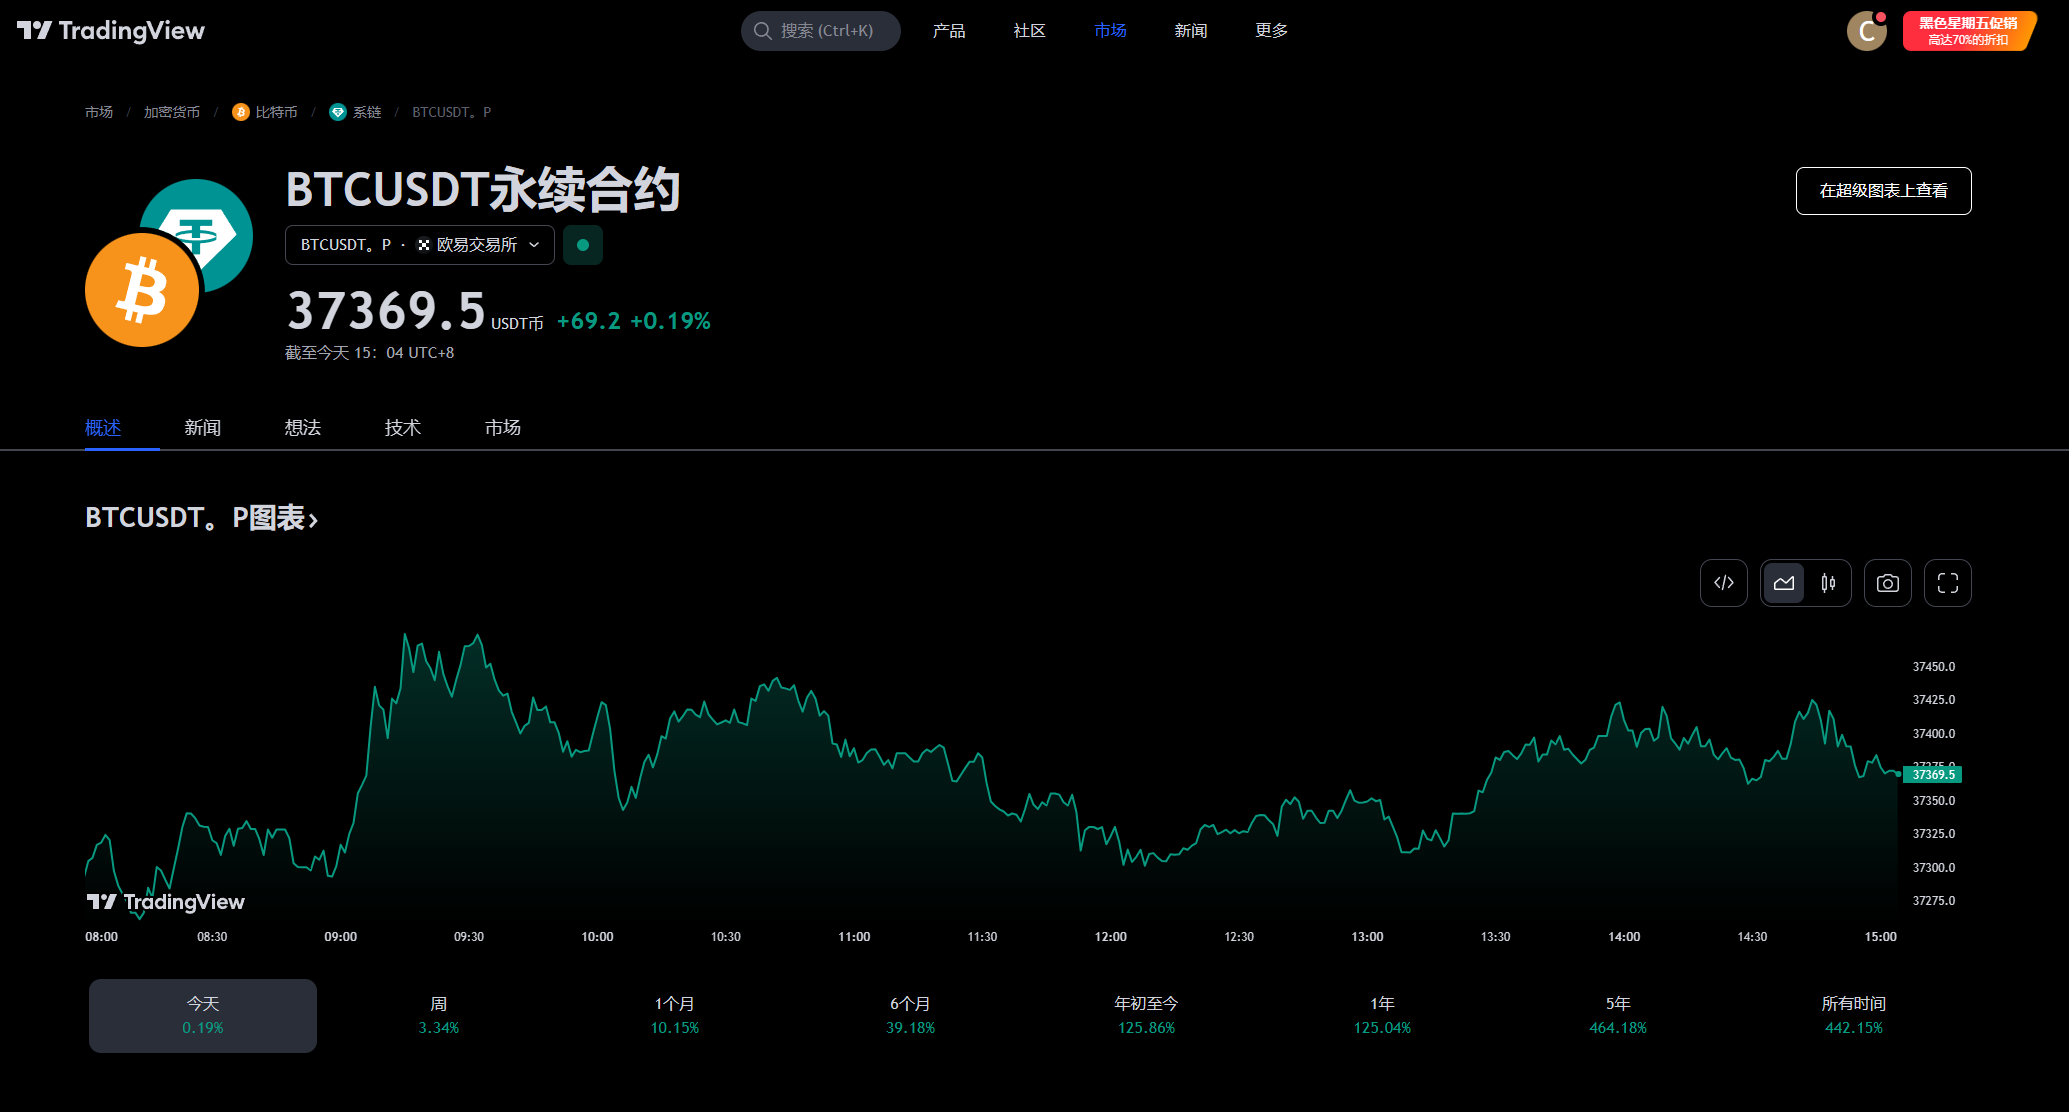This screenshot has height=1112, width=2069.
Task: Click the green market status indicator
Action: click(583, 244)
